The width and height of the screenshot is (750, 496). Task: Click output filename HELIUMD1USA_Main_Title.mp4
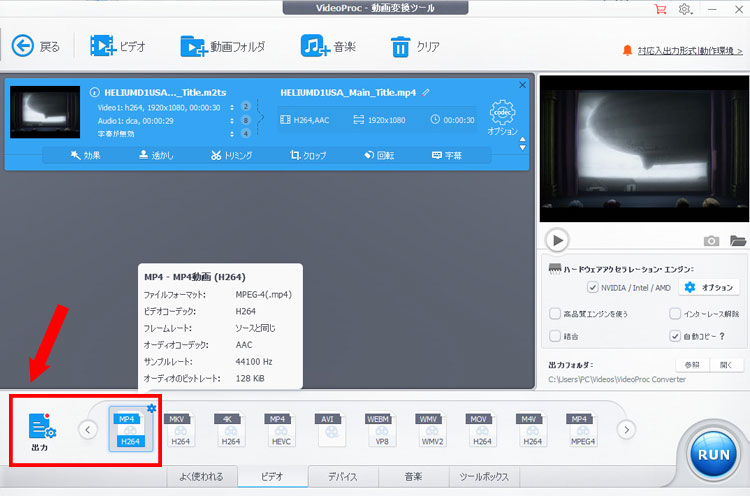348,92
